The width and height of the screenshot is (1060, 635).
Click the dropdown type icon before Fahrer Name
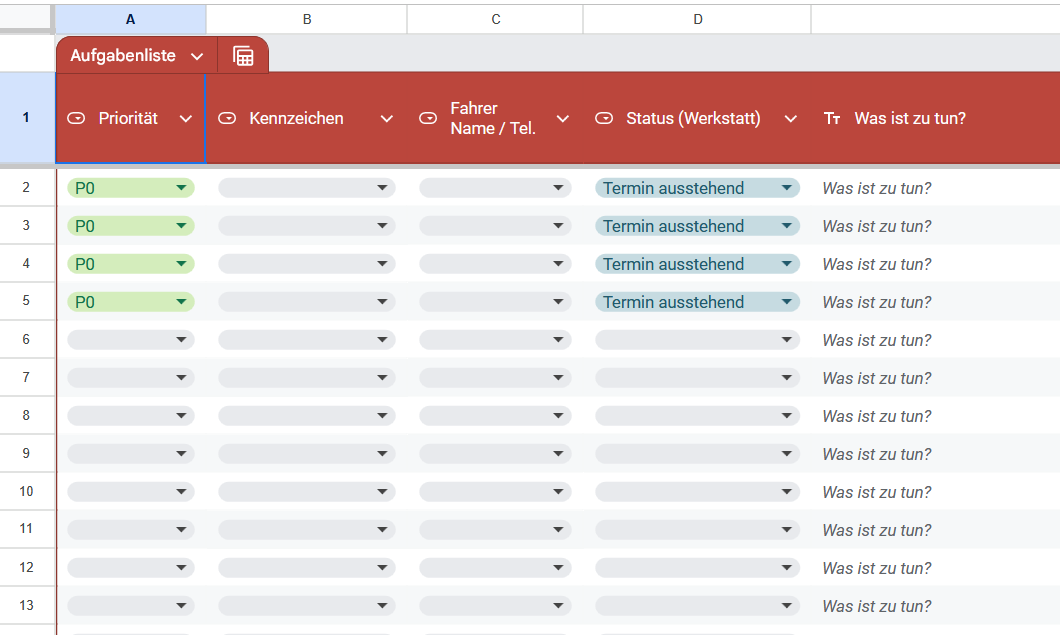(428, 118)
